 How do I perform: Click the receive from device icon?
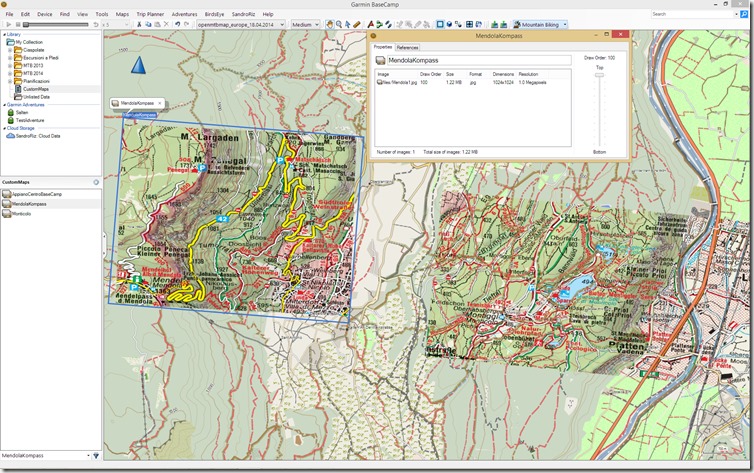[503, 24]
